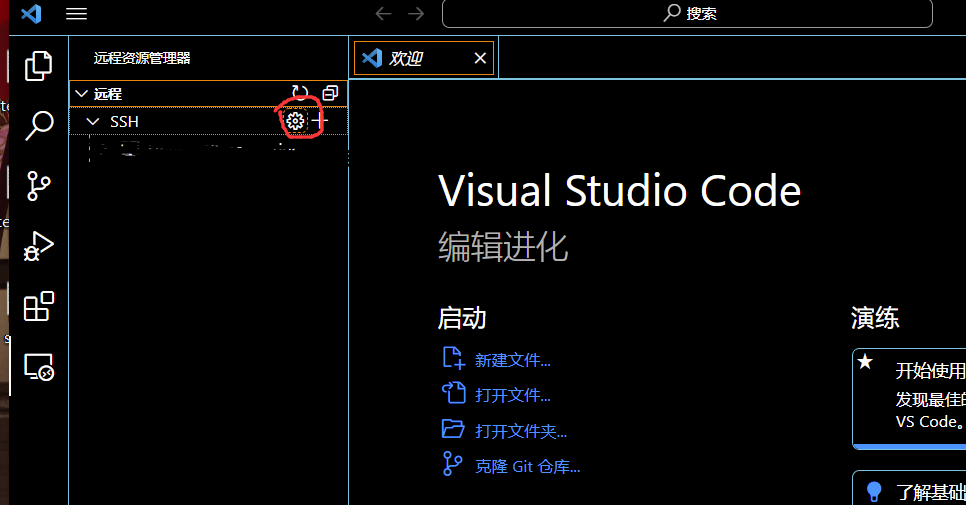Screen dimensions: 966x505
Task: Click the 打开文件夹... link
Action: pyautogui.click(x=521, y=430)
